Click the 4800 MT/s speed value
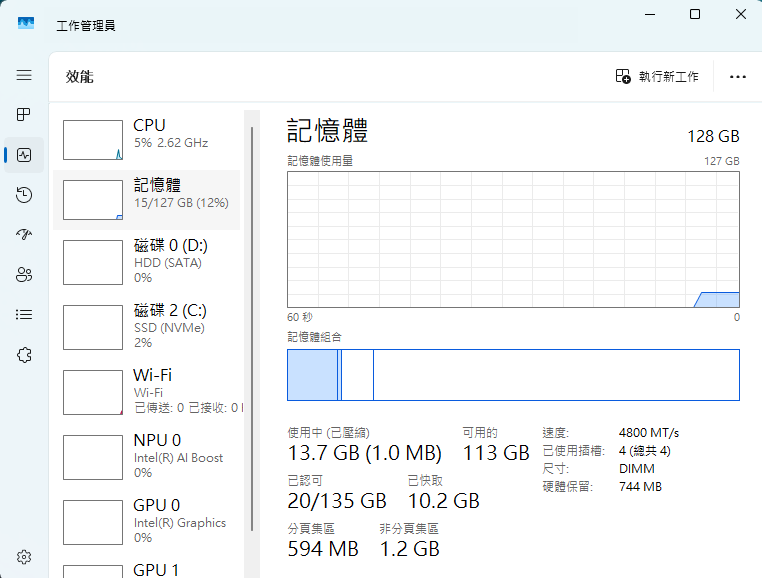The image size is (762, 578). (649, 433)
